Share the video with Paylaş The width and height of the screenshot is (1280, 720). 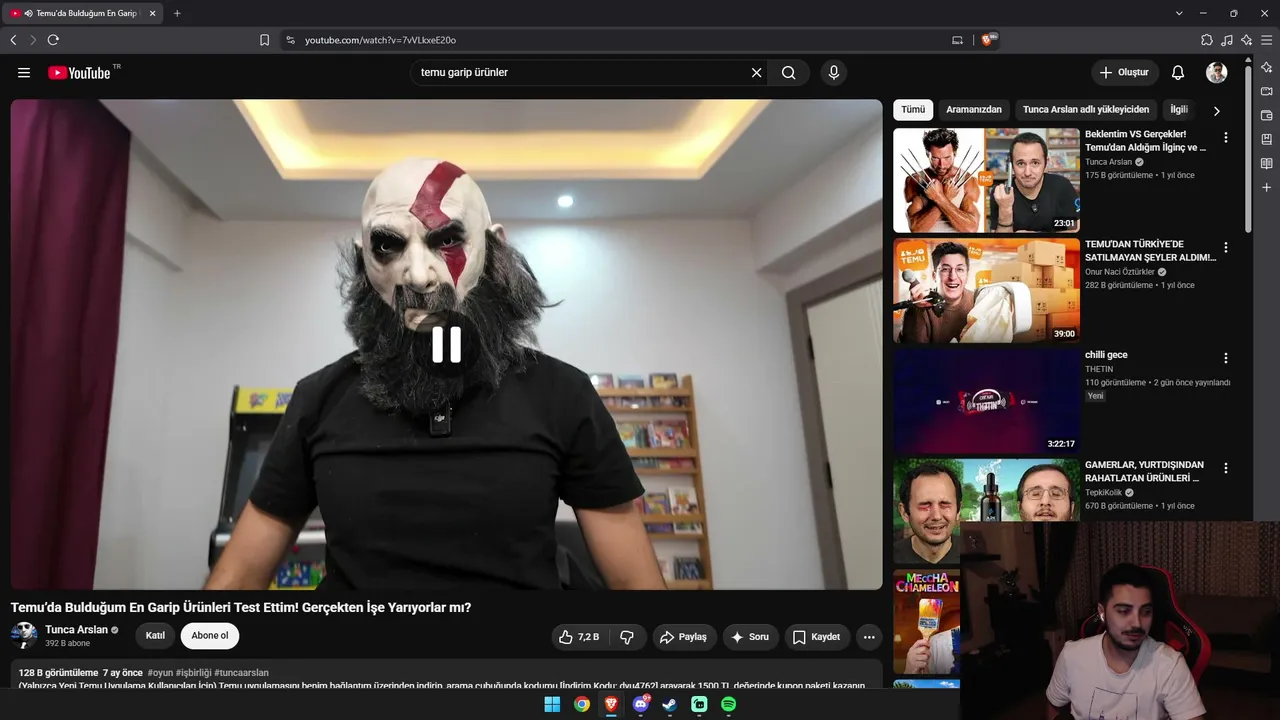[685, 637]
